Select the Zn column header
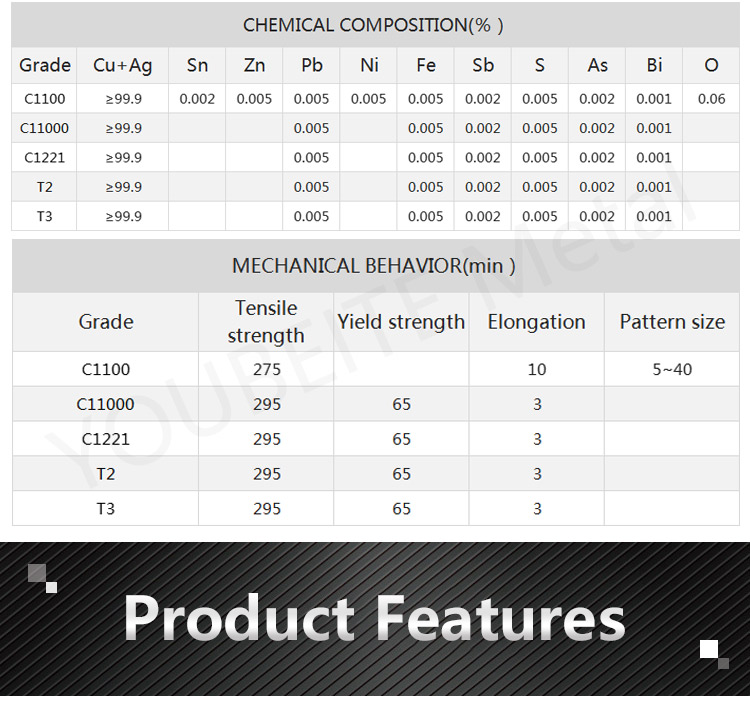The height and width of the screenshot is (712, 750). click(254, 65)
